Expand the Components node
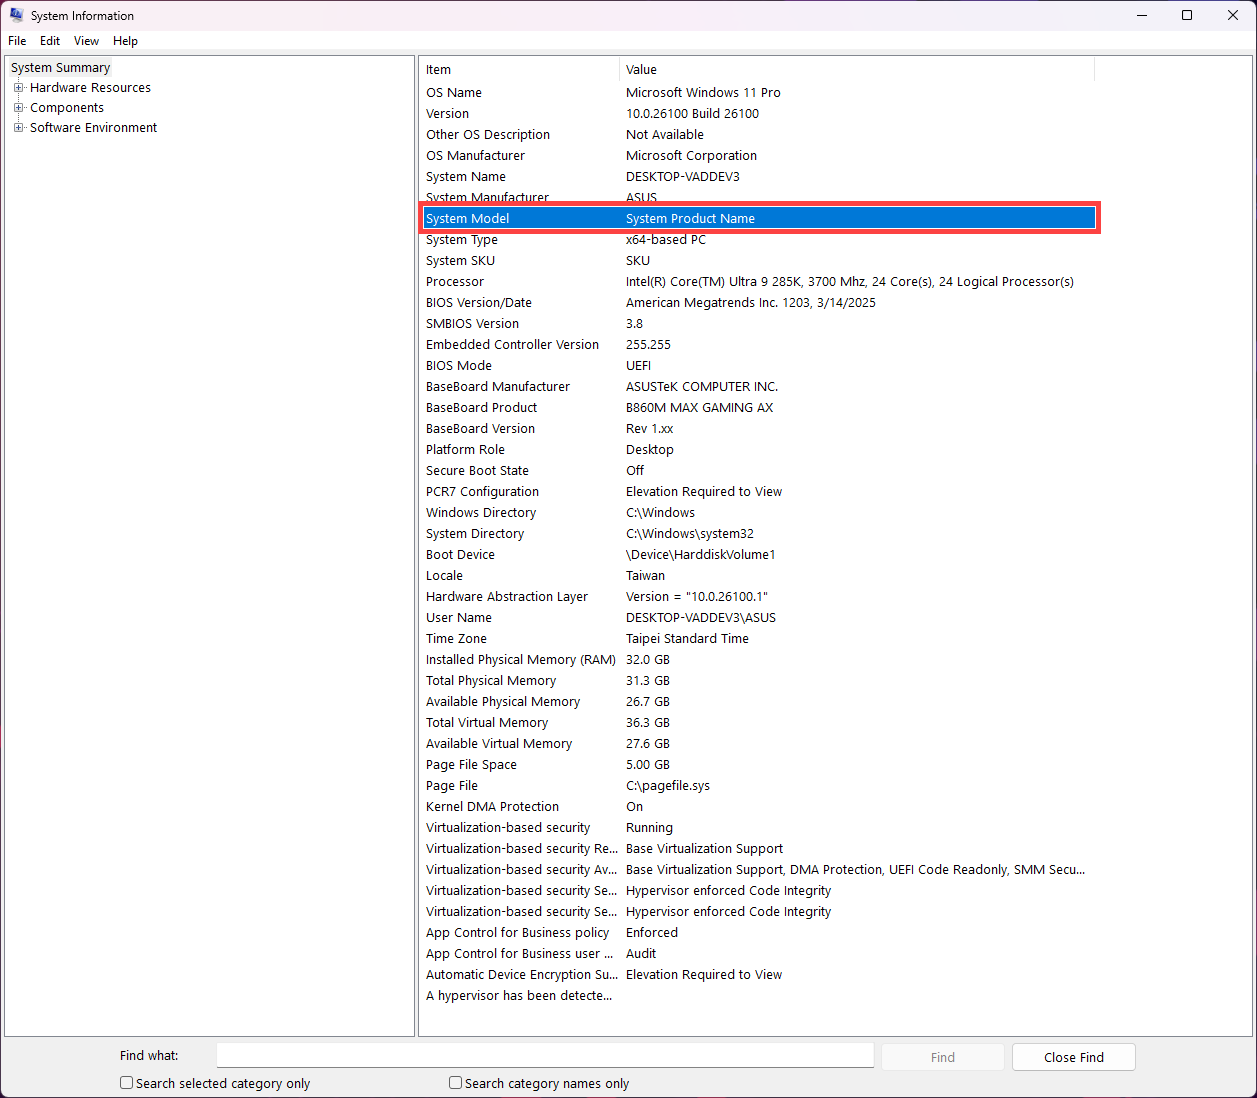Screen dimensions: 1257x1098 pyautogui.click(x=18, y=108)
